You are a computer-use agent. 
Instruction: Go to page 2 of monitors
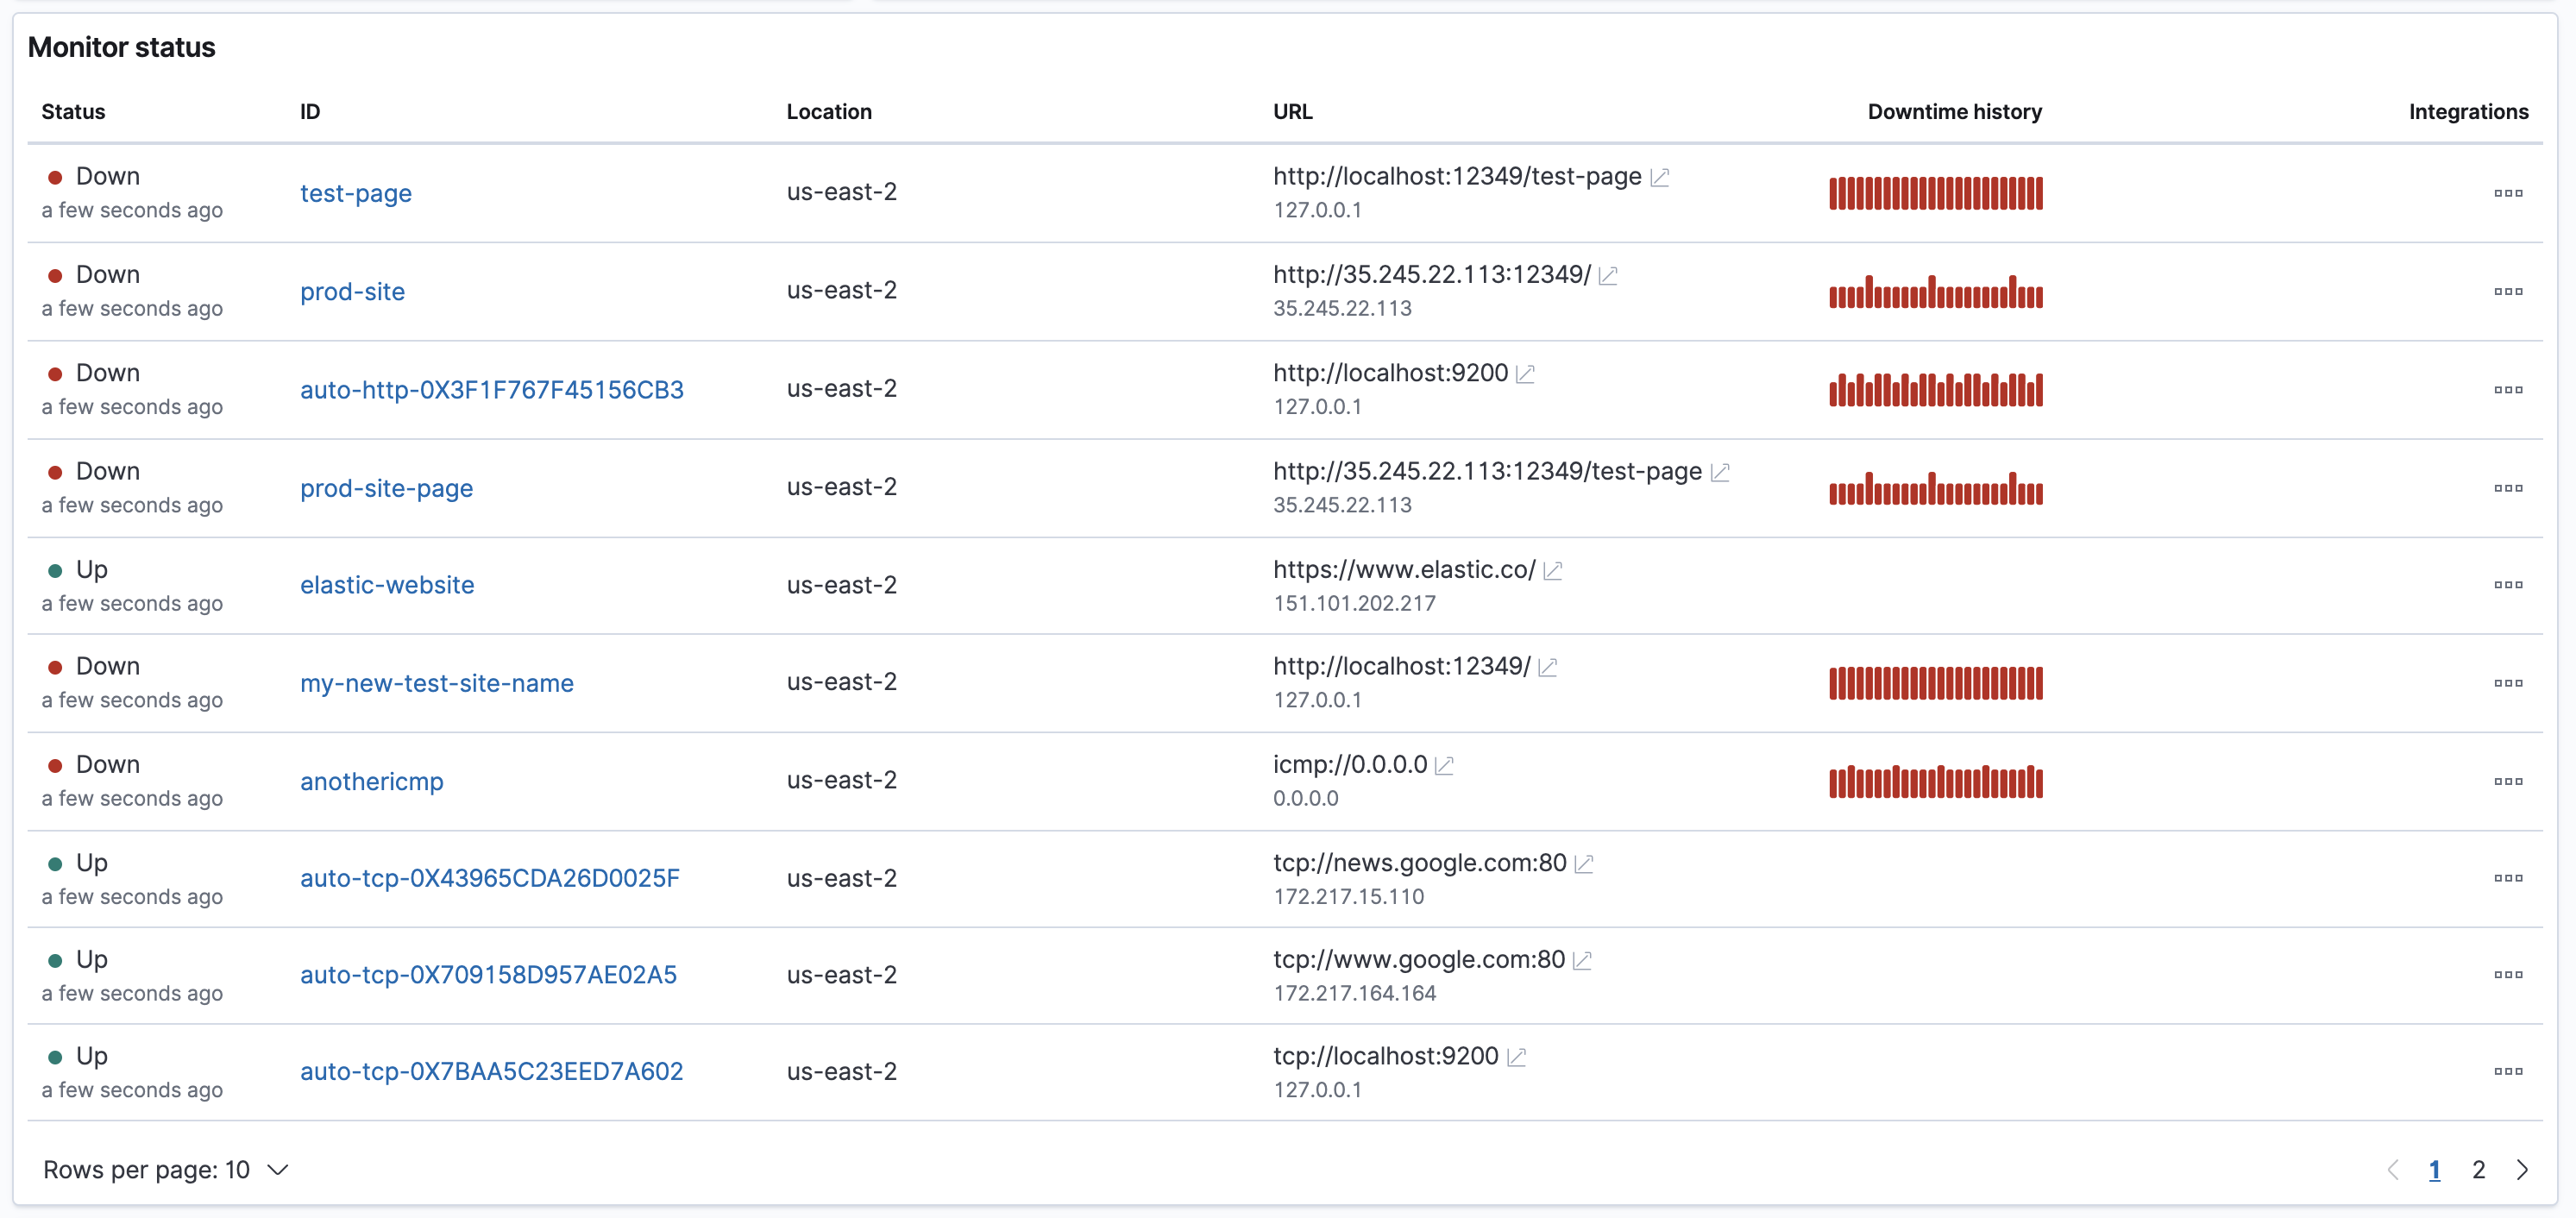(2478, 1170)
